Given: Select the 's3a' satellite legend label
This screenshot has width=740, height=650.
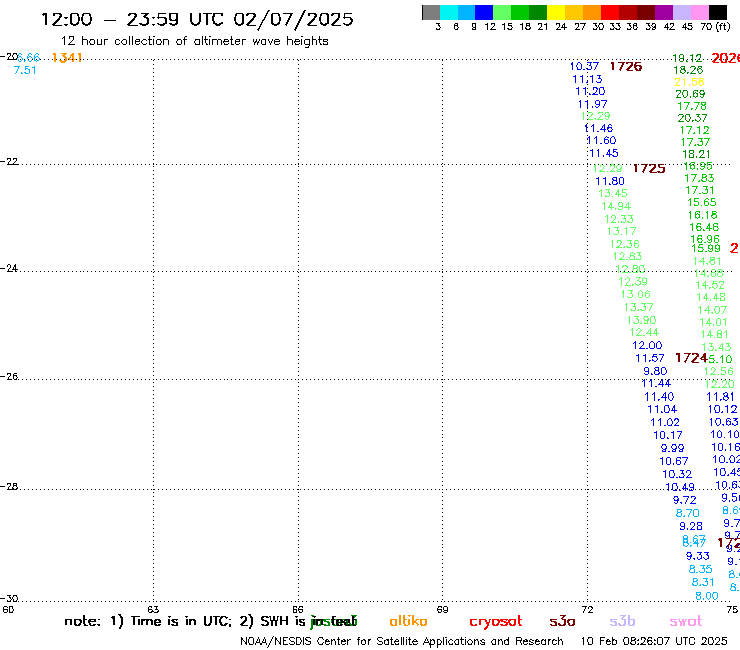Looking at the screenshot, I should (562, 622).
